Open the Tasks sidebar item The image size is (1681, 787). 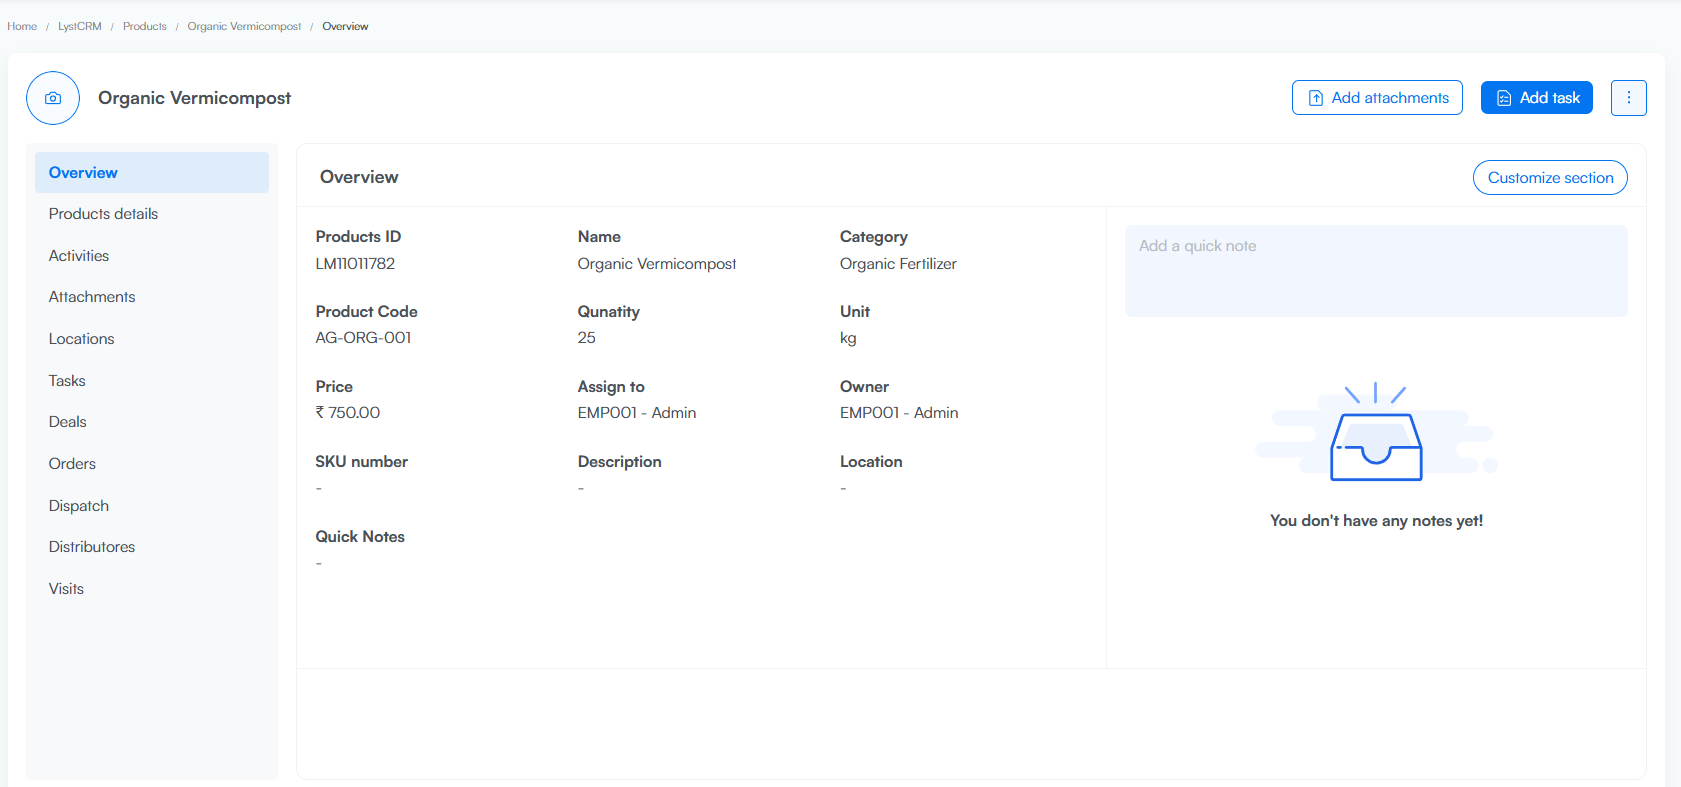coord(67,381)
